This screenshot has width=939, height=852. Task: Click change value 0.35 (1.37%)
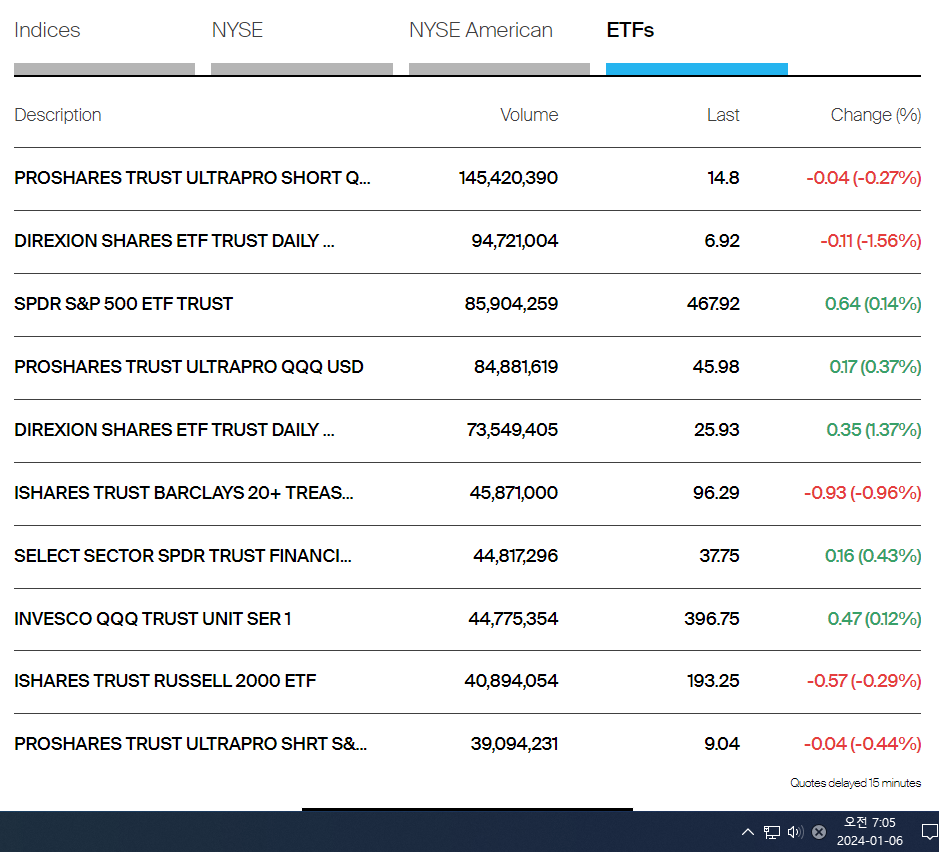(x=874, y=429)
